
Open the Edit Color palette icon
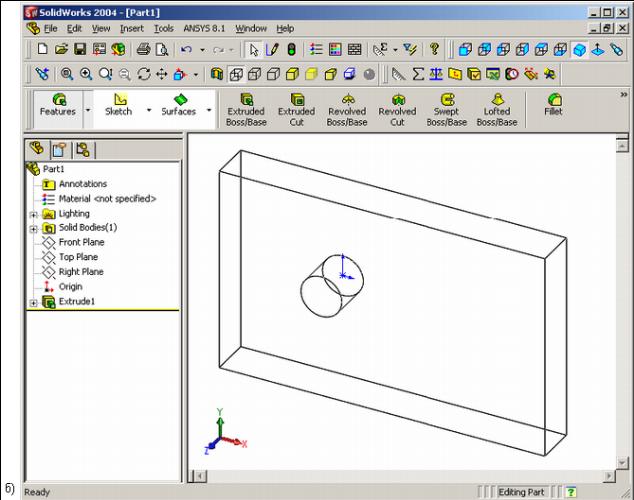335,50
